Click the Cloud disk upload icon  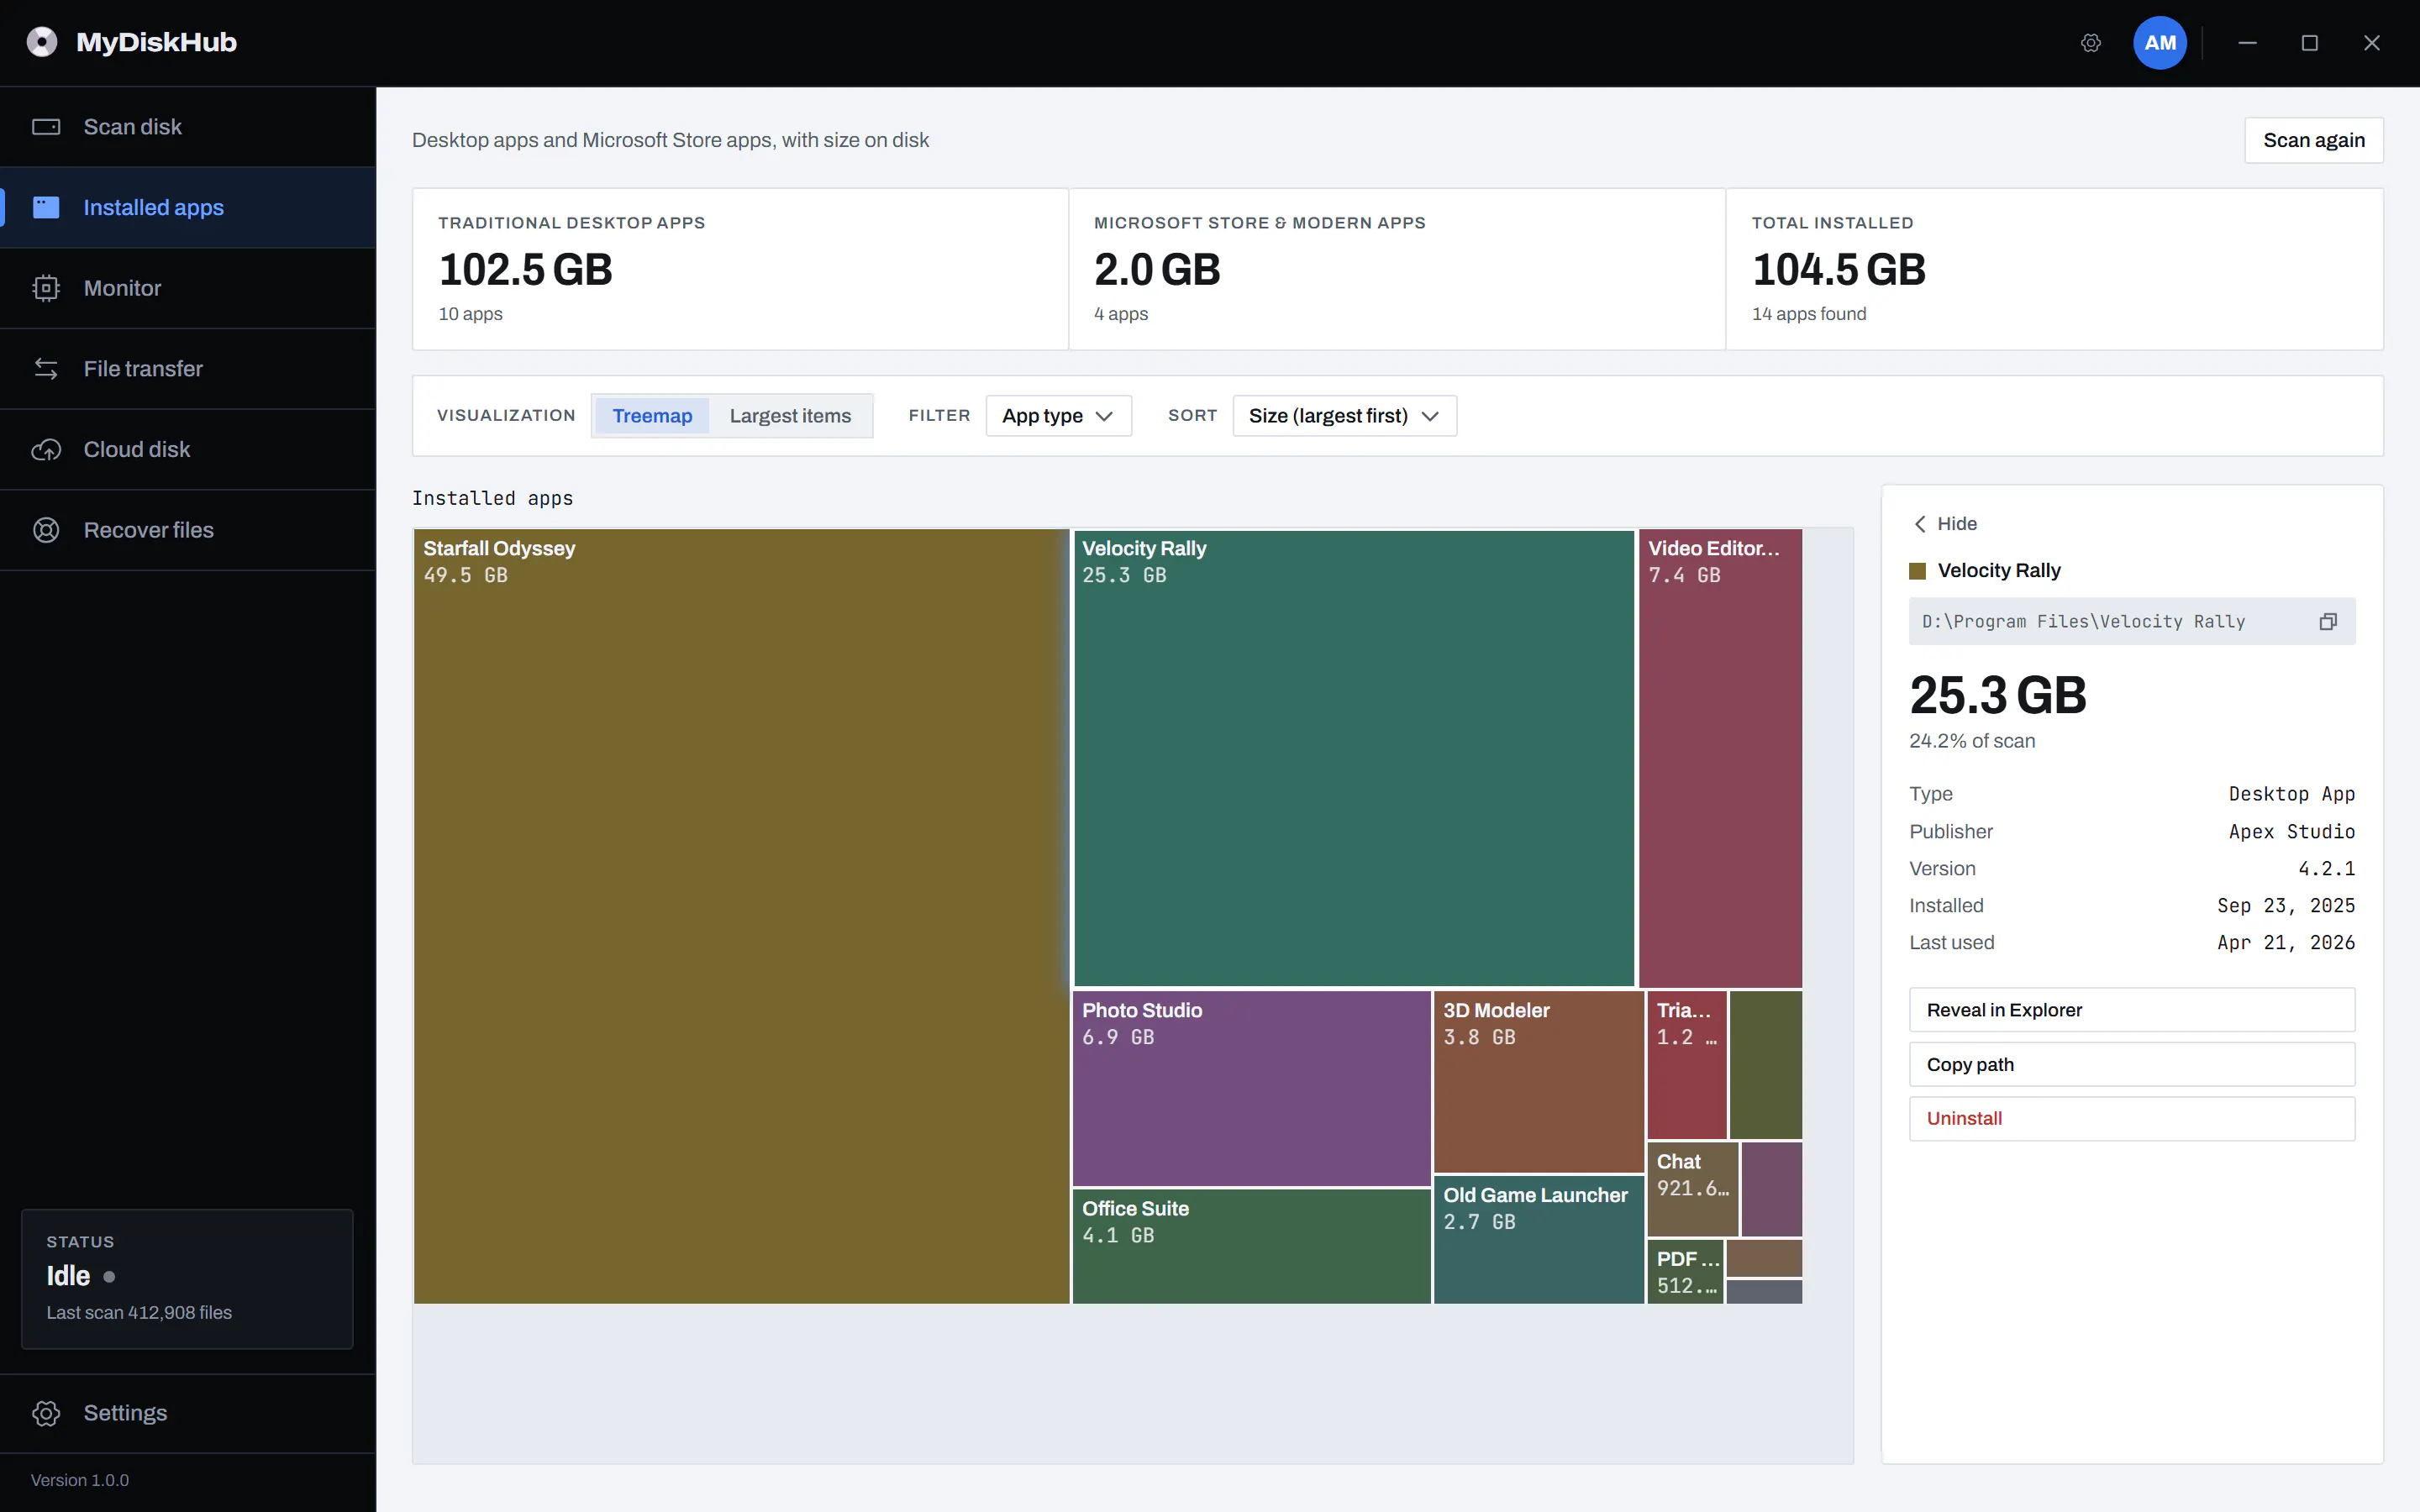(46, 450)
